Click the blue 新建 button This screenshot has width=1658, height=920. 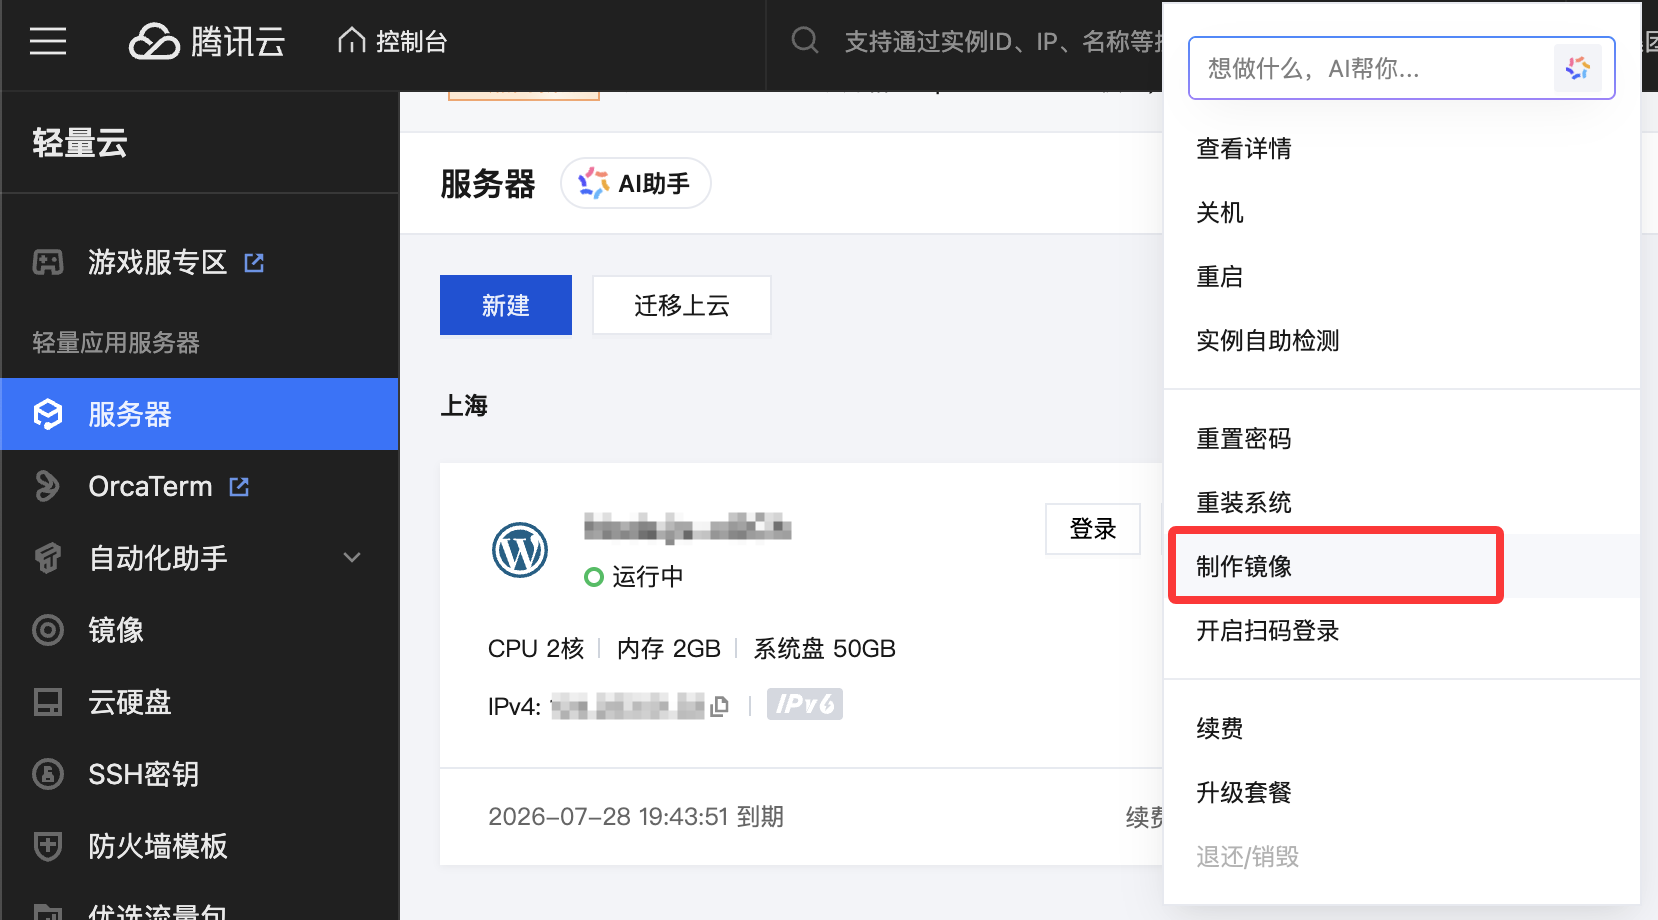coord(506,305)
